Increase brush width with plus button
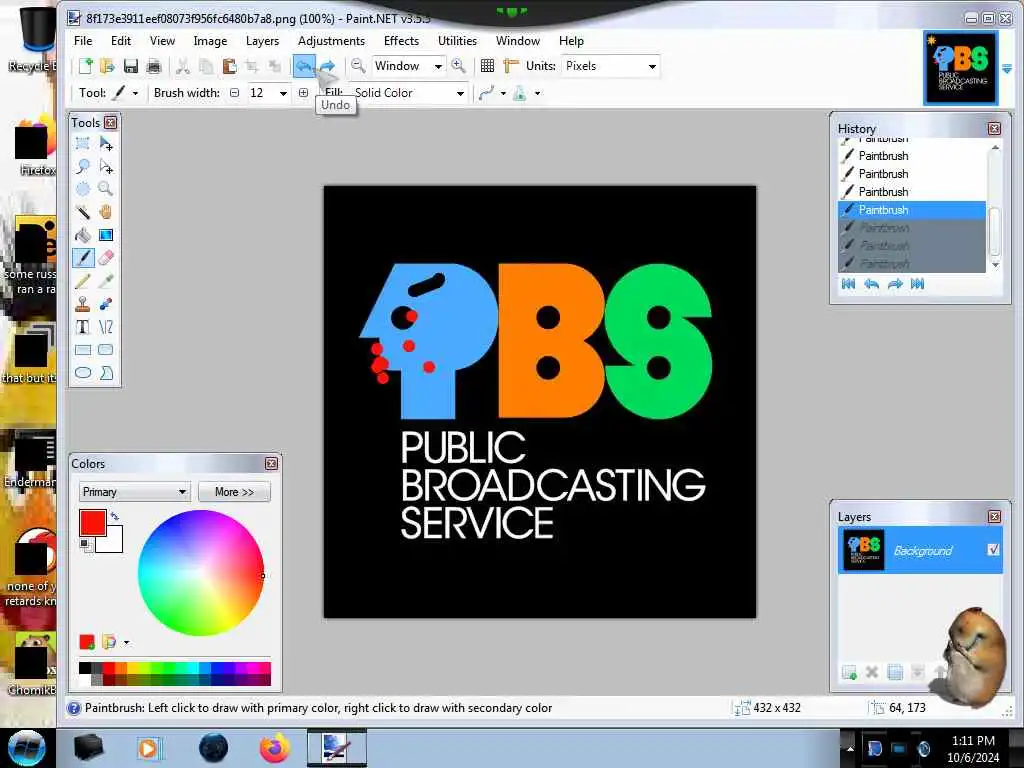The height and width of the screenshot is (768, 1024). coord(303,93)
